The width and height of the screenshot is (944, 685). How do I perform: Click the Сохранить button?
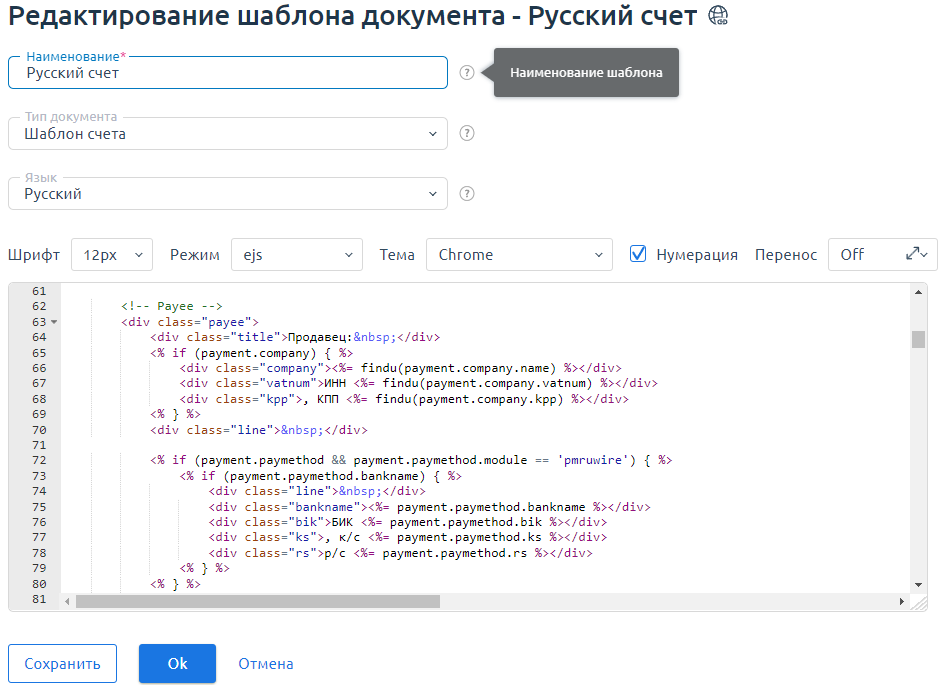[x=62, y=663]
